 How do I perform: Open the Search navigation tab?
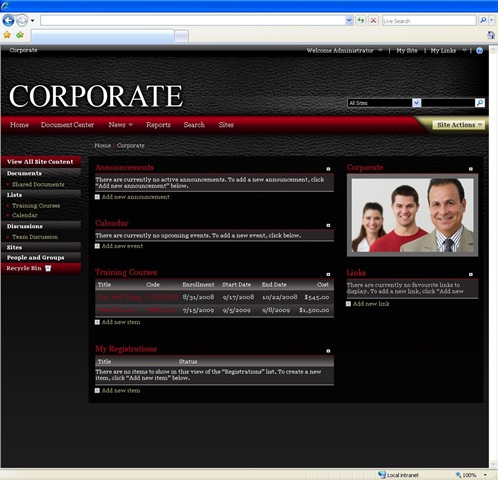(x=194, y=125)
